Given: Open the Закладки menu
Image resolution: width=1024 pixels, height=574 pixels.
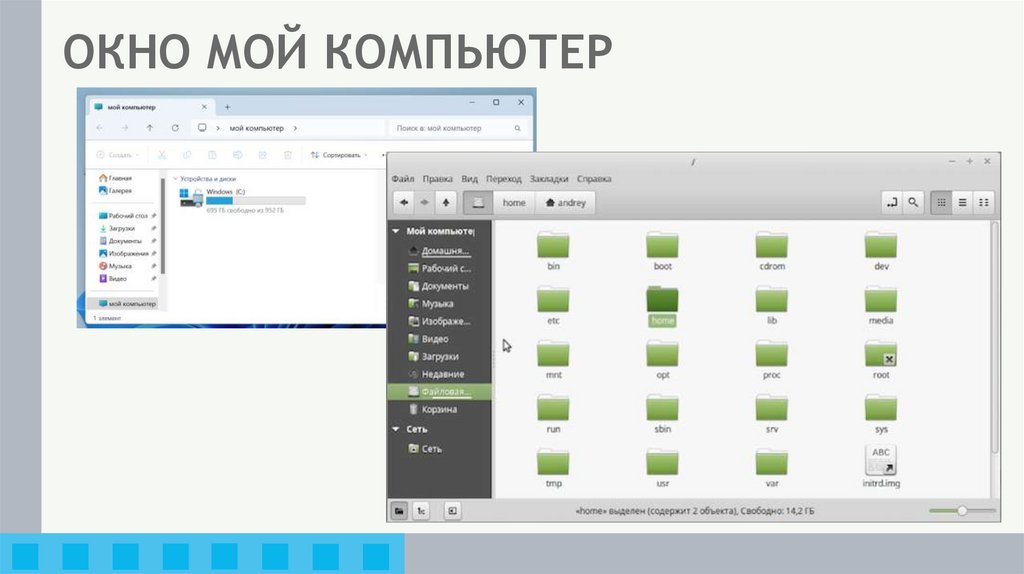Looking at the screenshot, I should coord(549,178).
